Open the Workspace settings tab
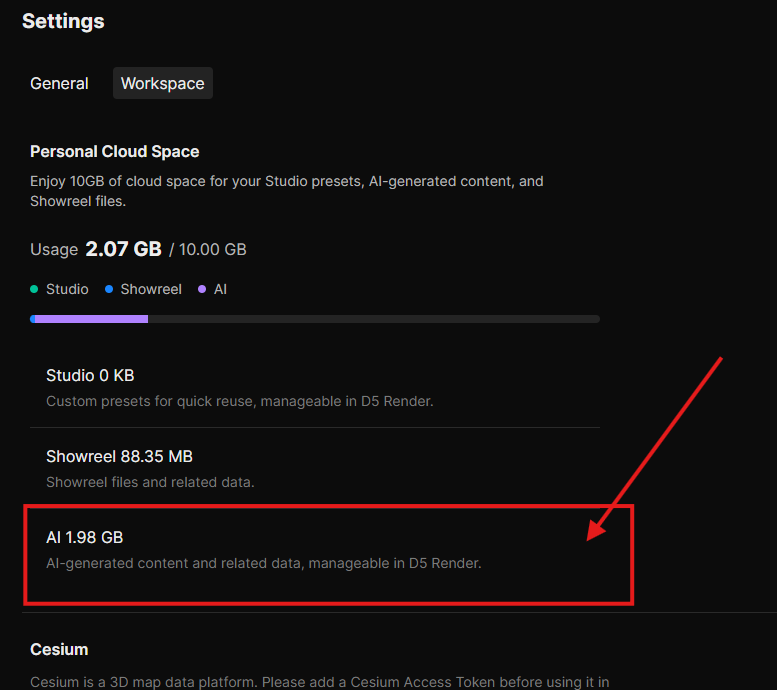 [162, 84]
